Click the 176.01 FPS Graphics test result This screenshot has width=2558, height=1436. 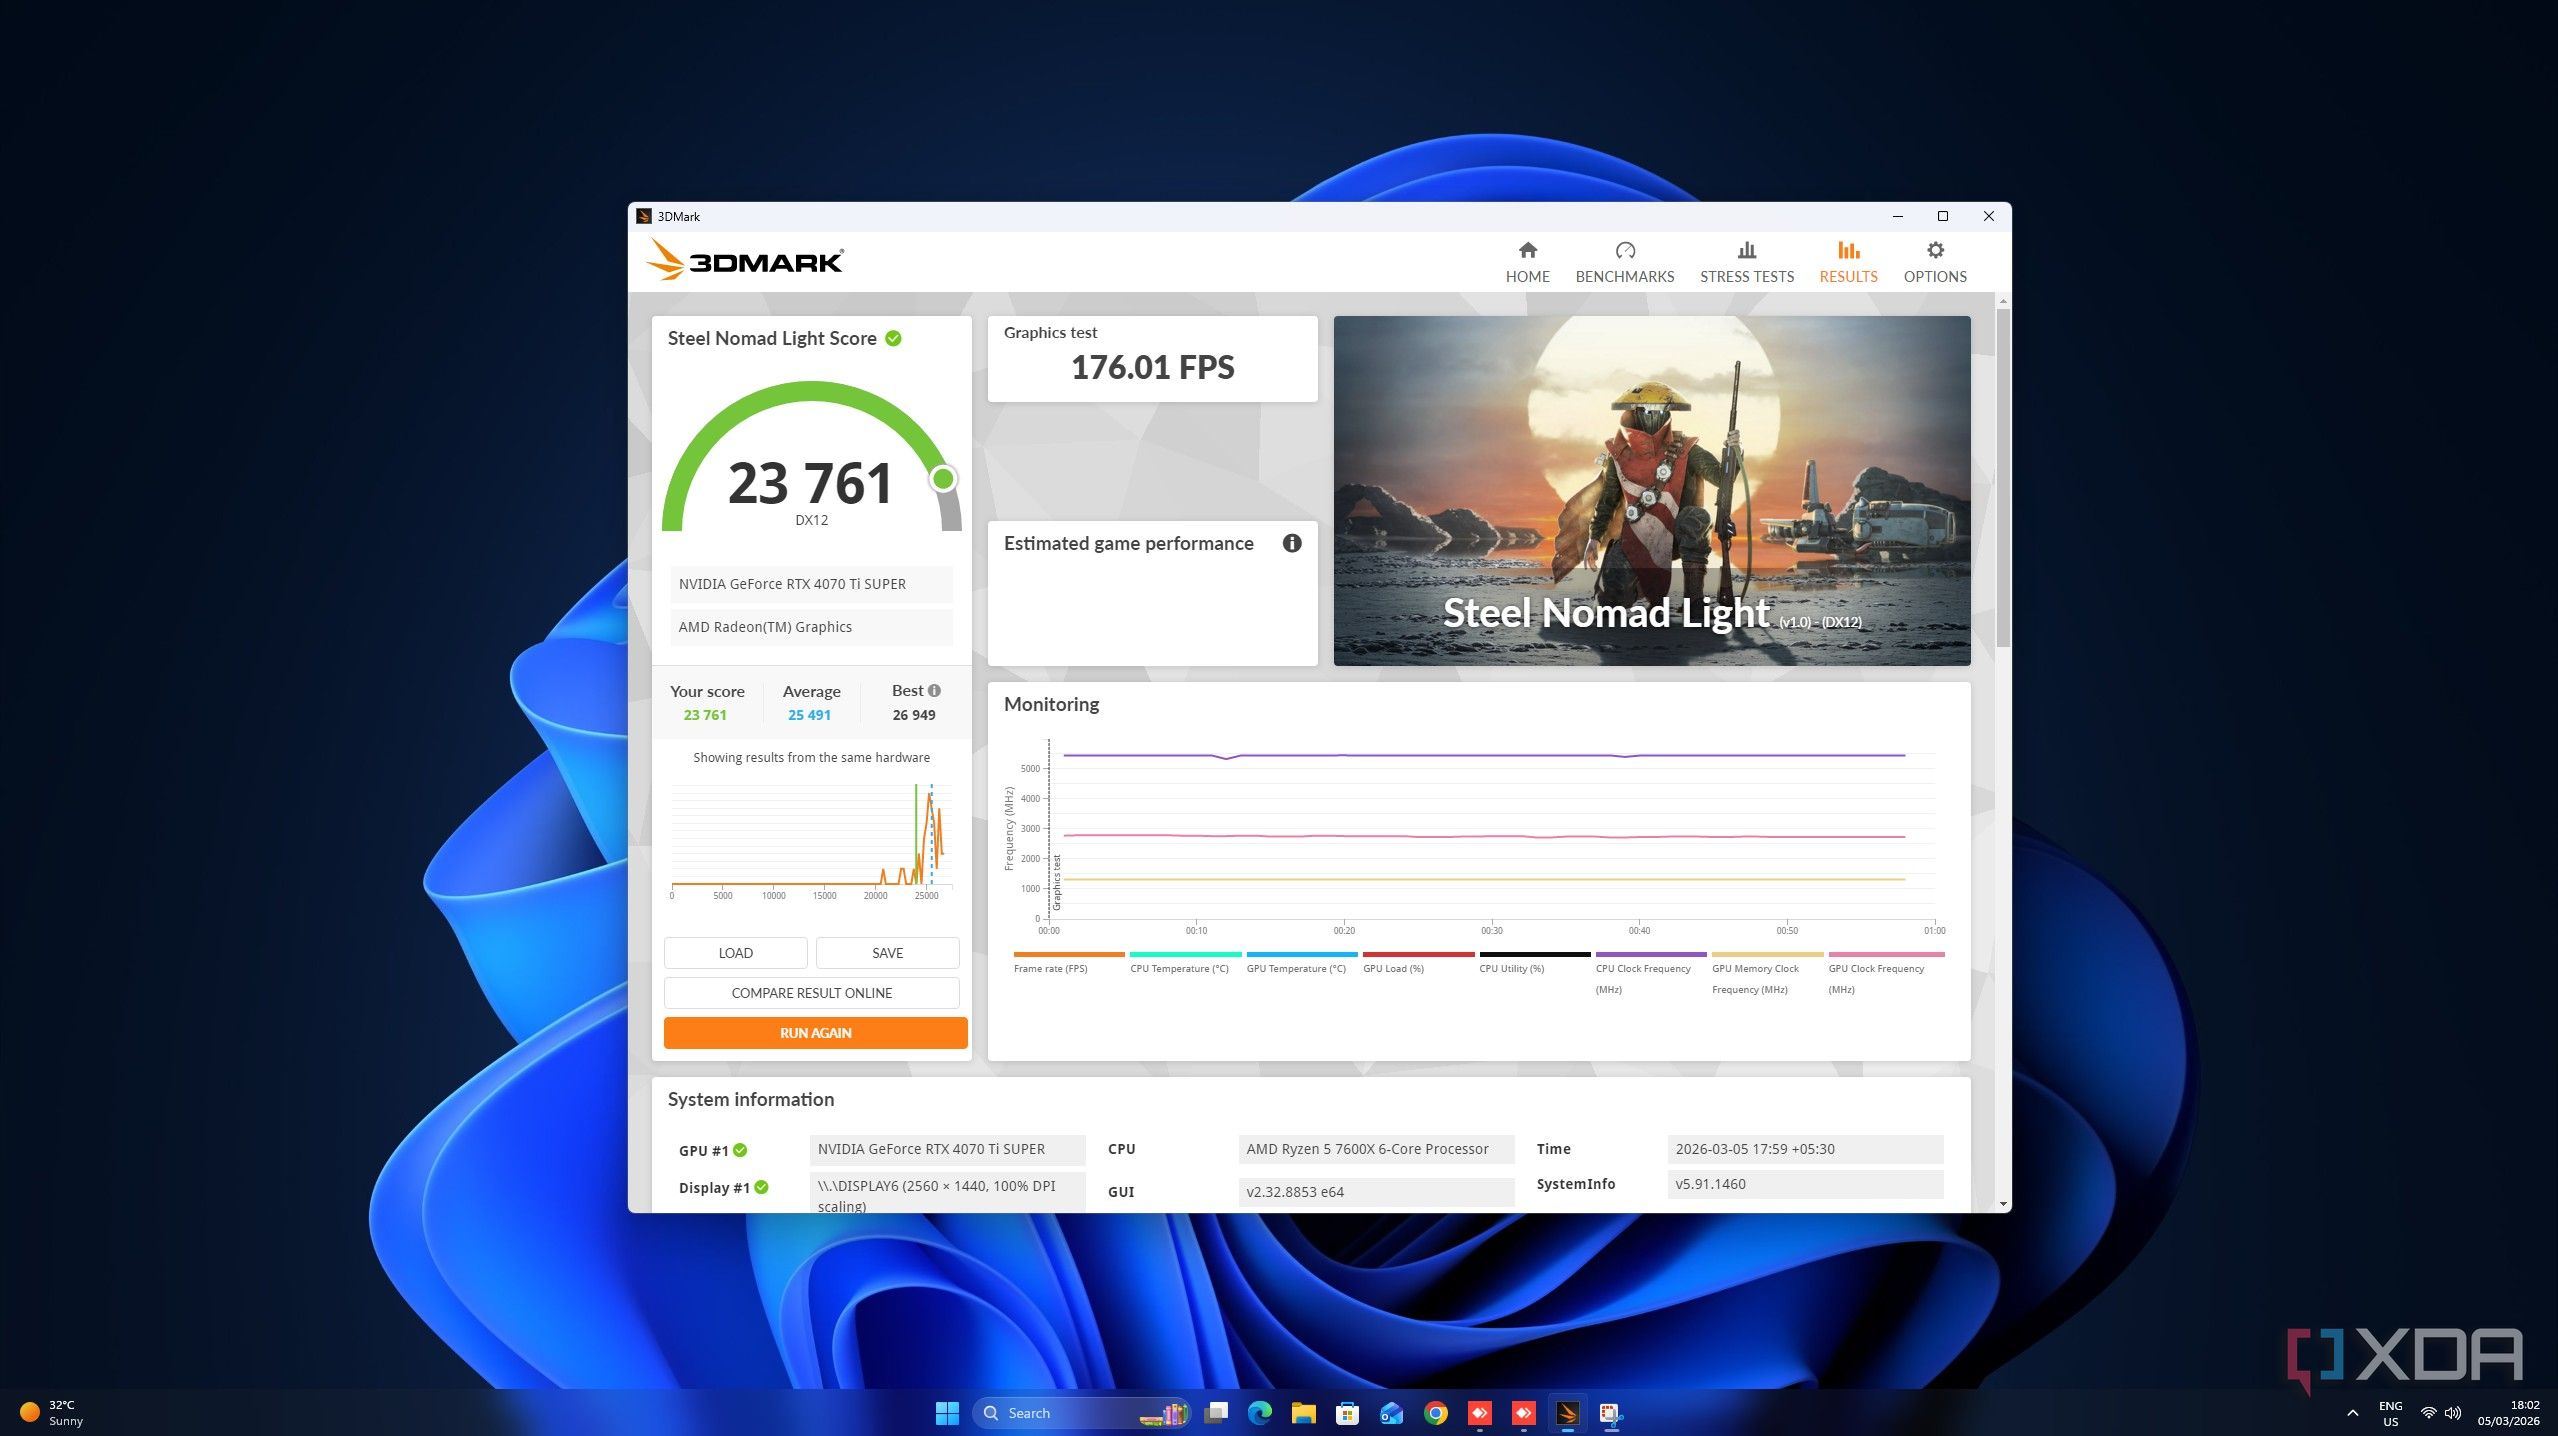[x=1152, y=368]
